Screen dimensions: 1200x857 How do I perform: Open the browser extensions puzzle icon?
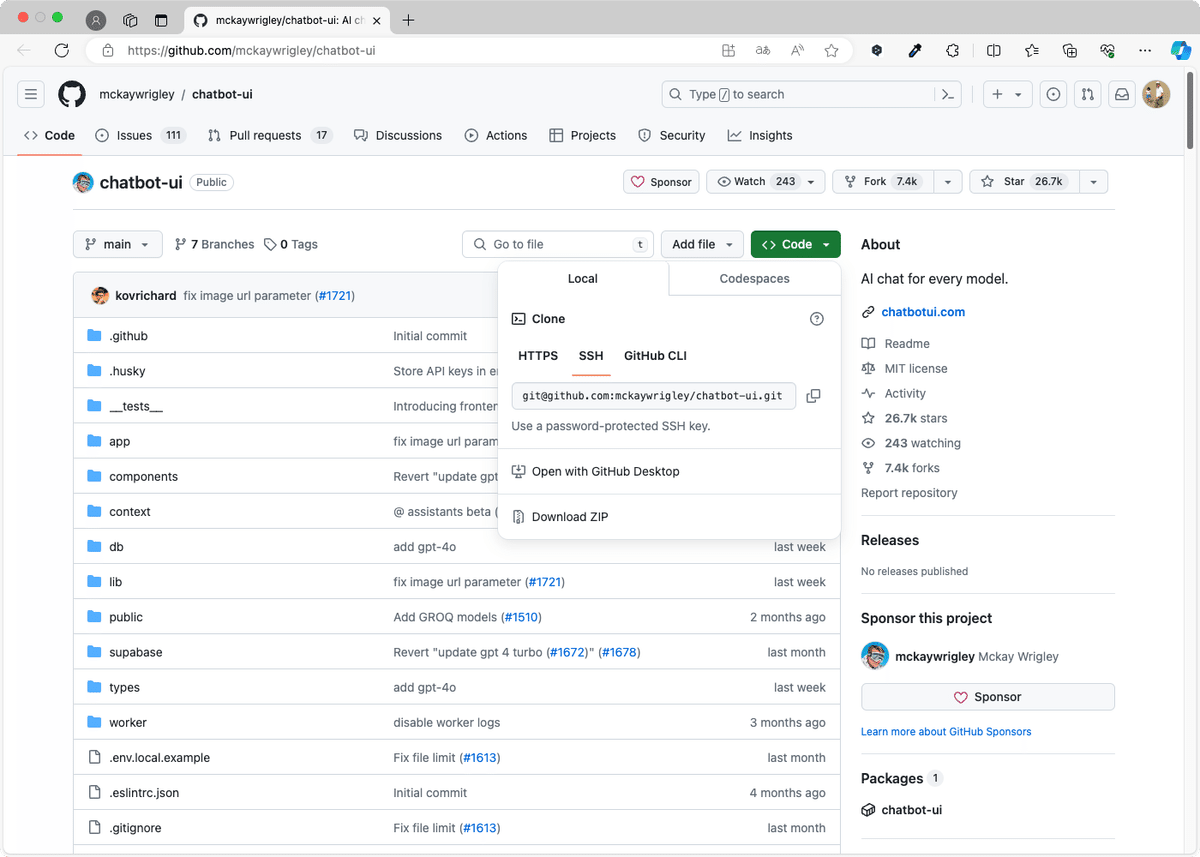pos(952,50)
